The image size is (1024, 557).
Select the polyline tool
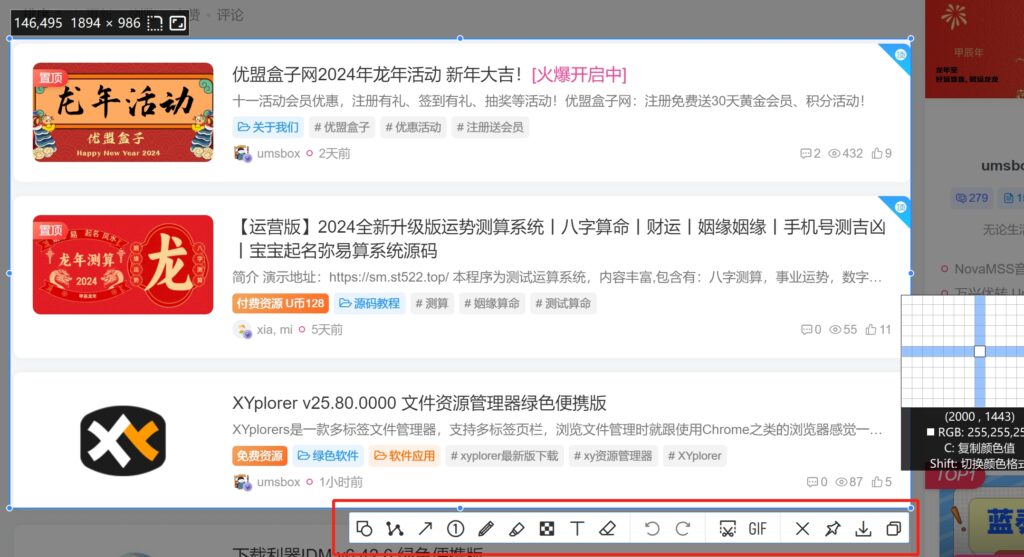pyautogui.click(x=394, y=528)
